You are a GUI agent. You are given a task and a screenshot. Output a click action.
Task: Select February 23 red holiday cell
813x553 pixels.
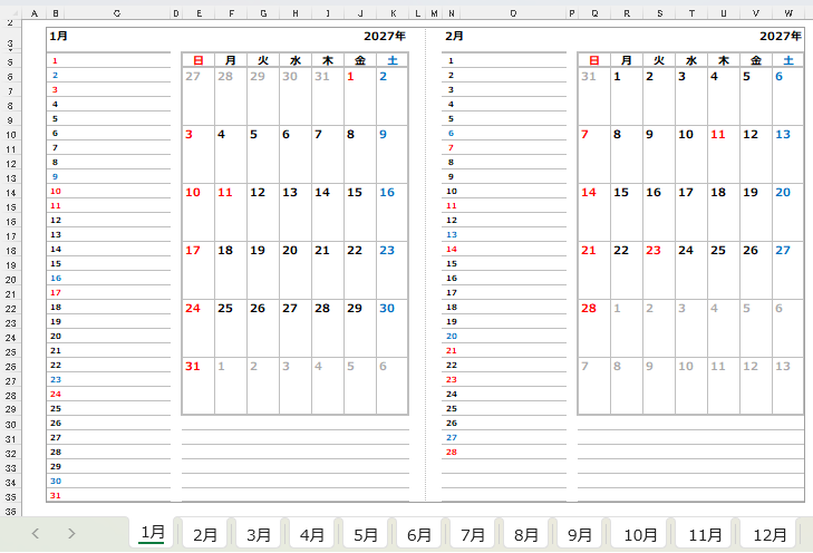click(658, 270)
